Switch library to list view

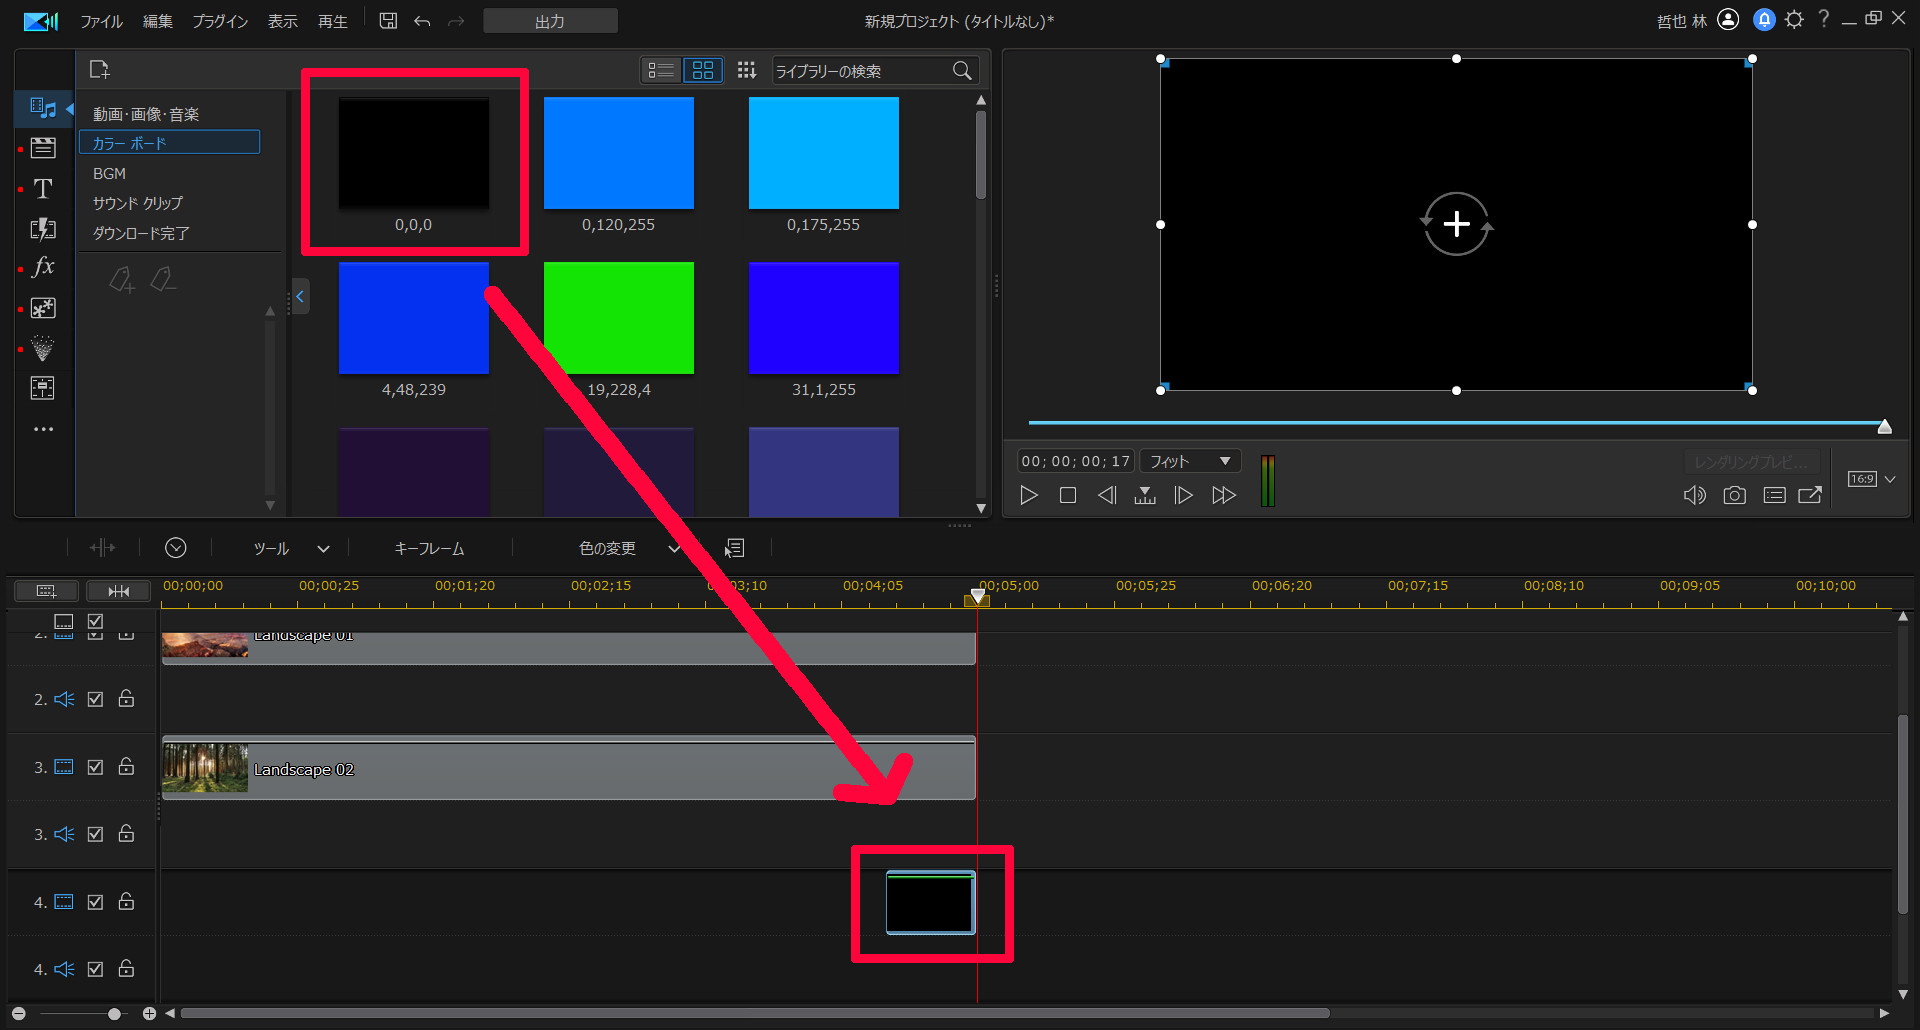point(661,70)
